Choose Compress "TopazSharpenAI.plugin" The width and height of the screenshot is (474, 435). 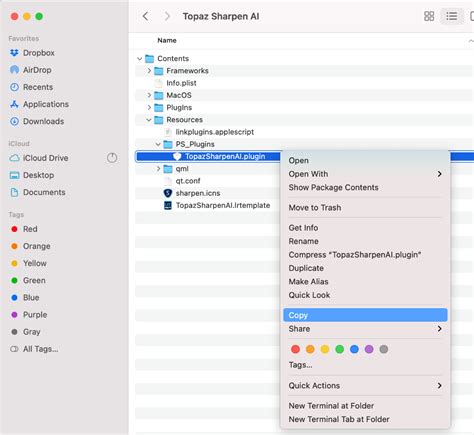tap(365, 255)
